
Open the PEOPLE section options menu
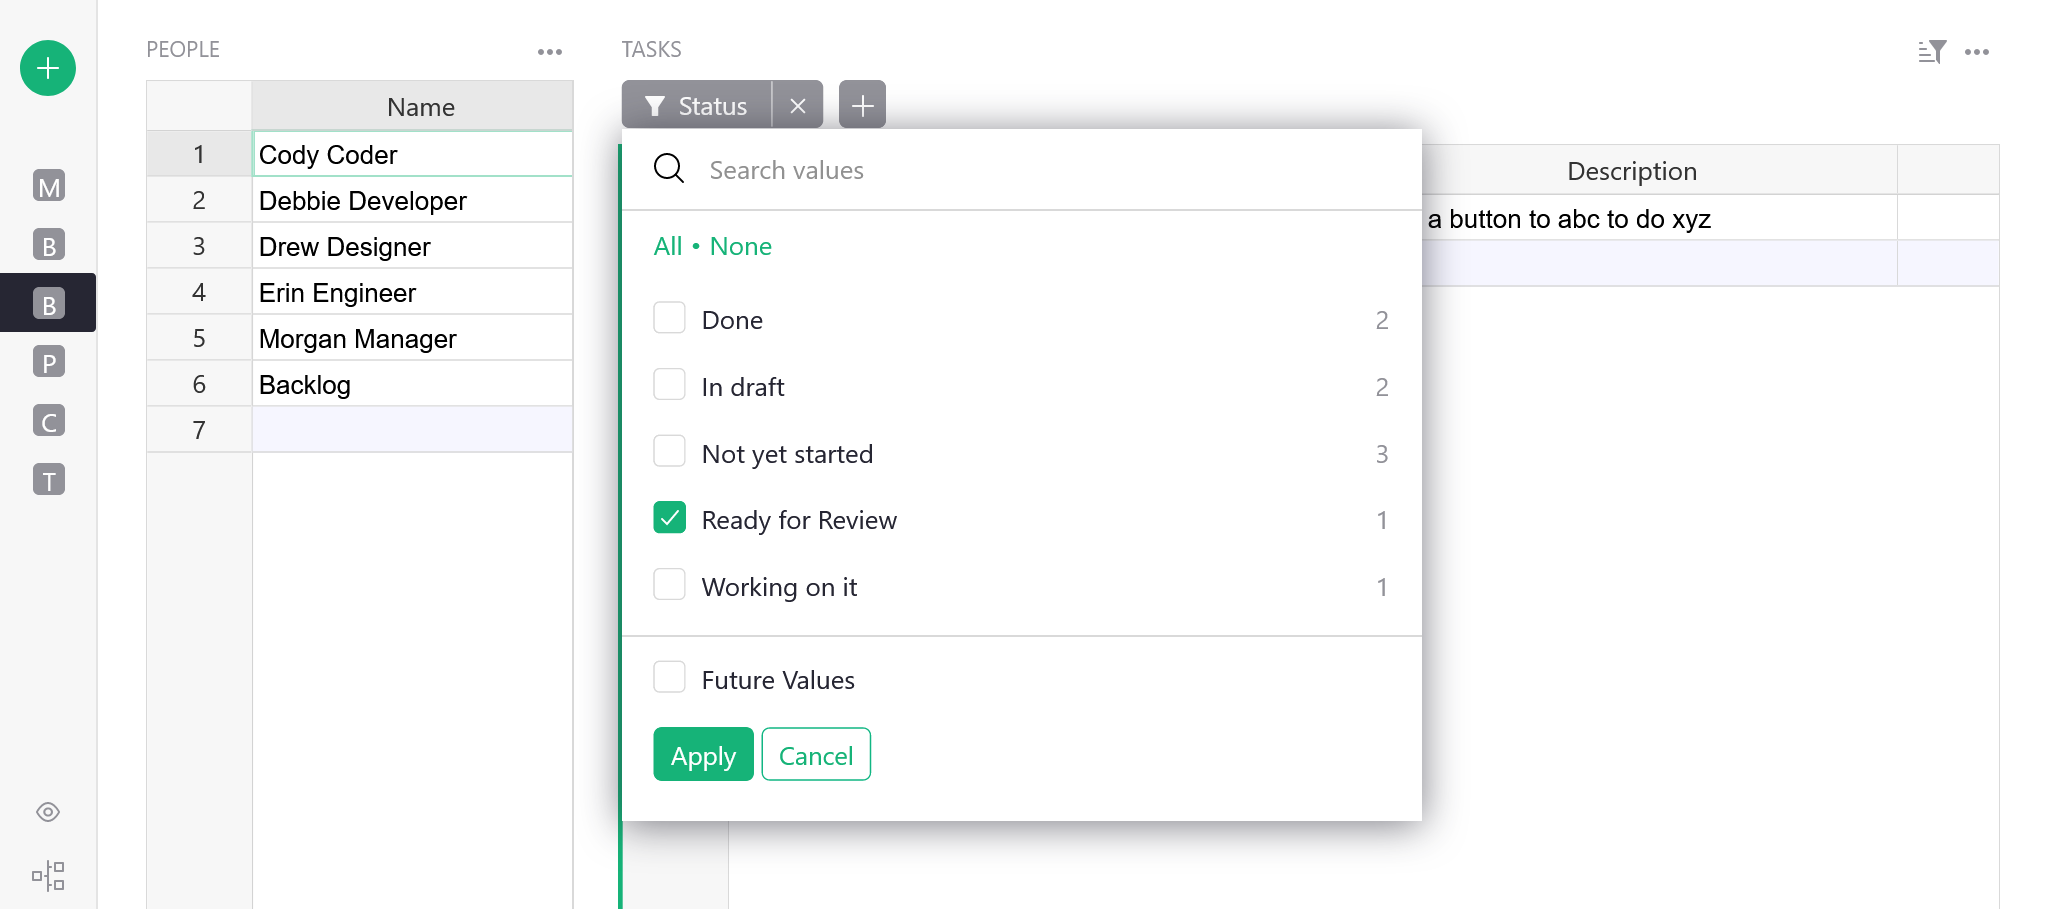pyautogui.click(x=549, y=52)
